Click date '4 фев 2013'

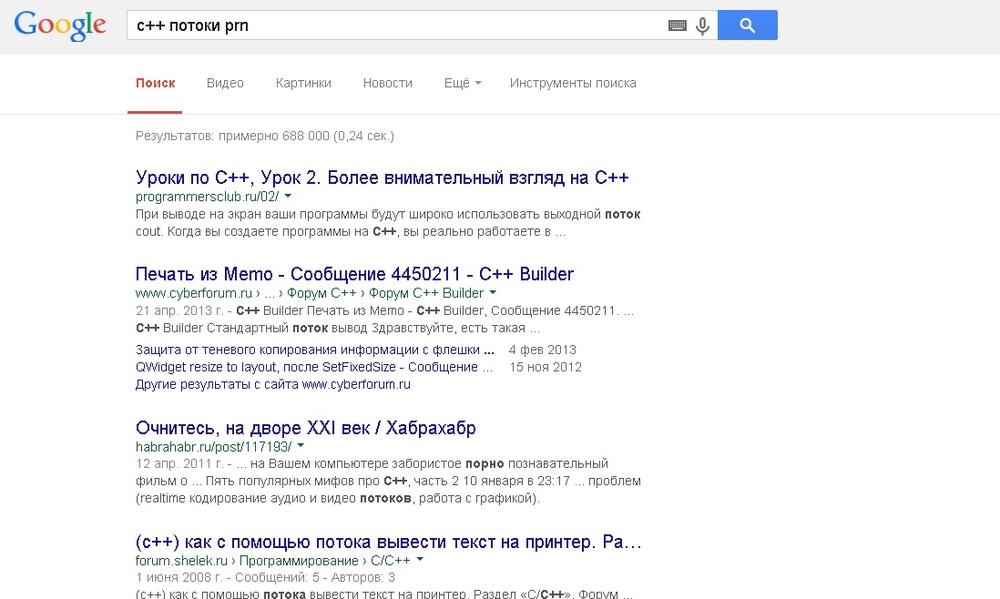(x=542, y=350)
